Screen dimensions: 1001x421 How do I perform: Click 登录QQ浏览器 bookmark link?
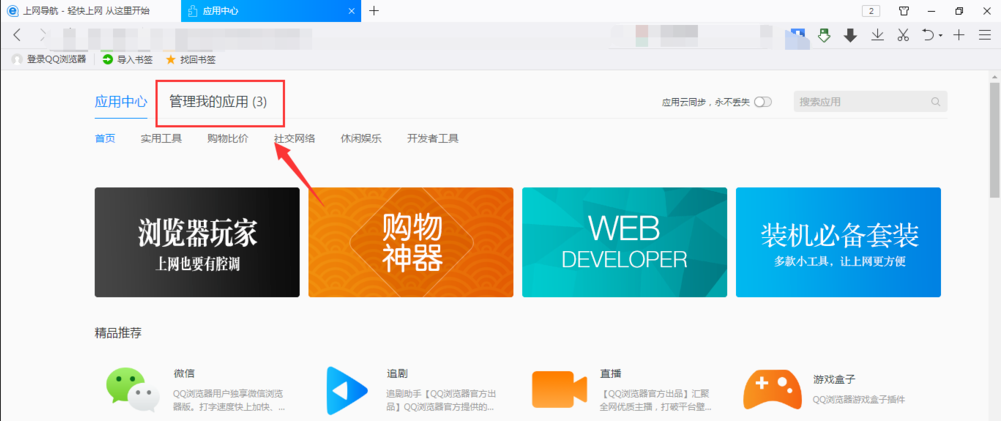click(56, 59)
